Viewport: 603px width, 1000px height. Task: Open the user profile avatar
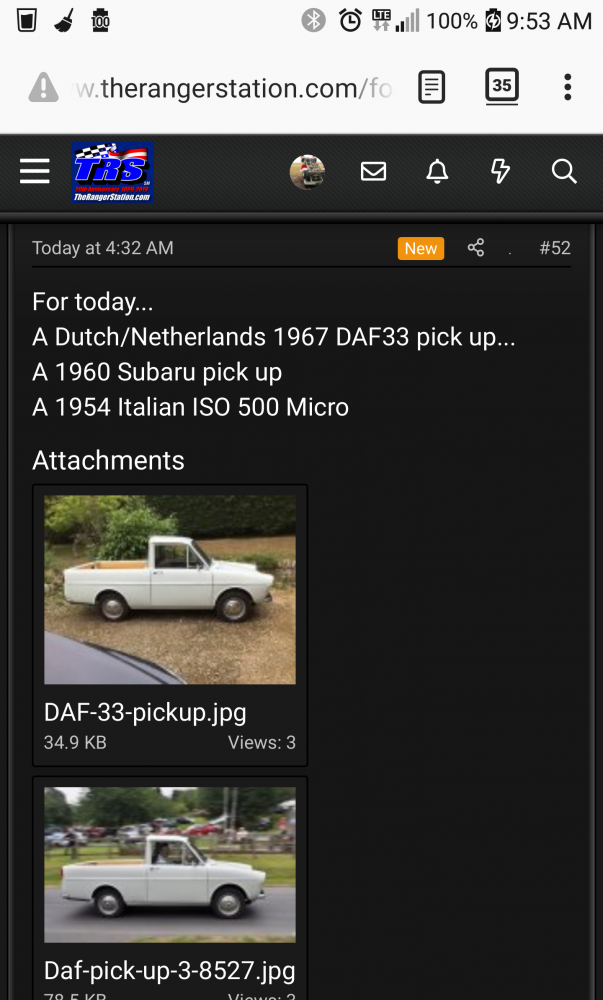tap(307, 172)
